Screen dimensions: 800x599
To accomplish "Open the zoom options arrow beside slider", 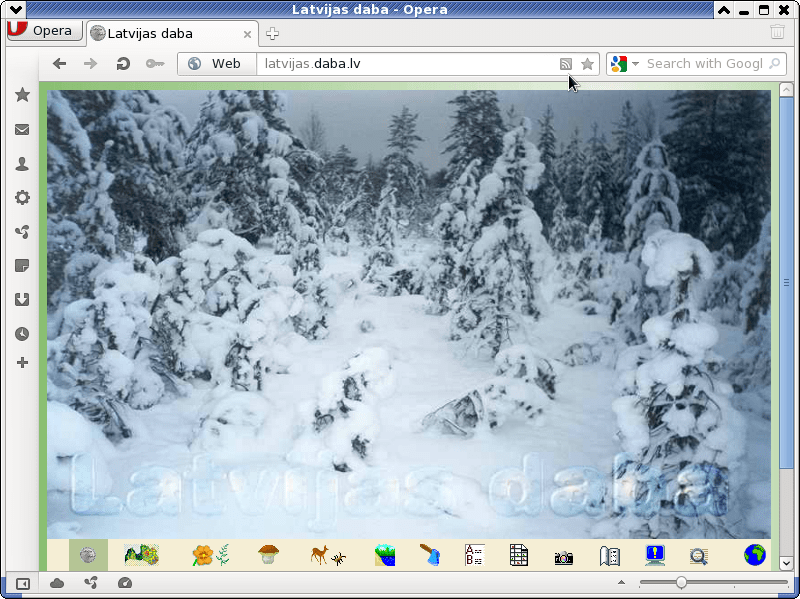I will pos(621,582).
